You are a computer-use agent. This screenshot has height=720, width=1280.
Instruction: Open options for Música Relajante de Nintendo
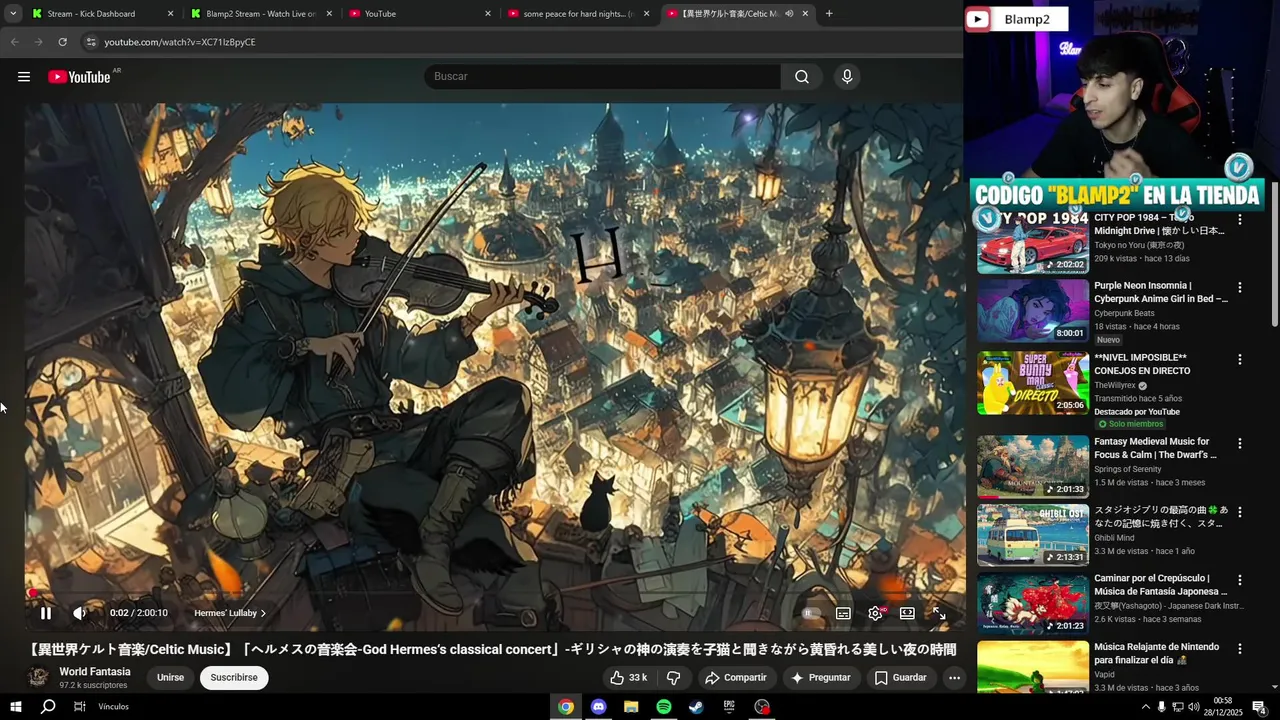coord(1240,648)
